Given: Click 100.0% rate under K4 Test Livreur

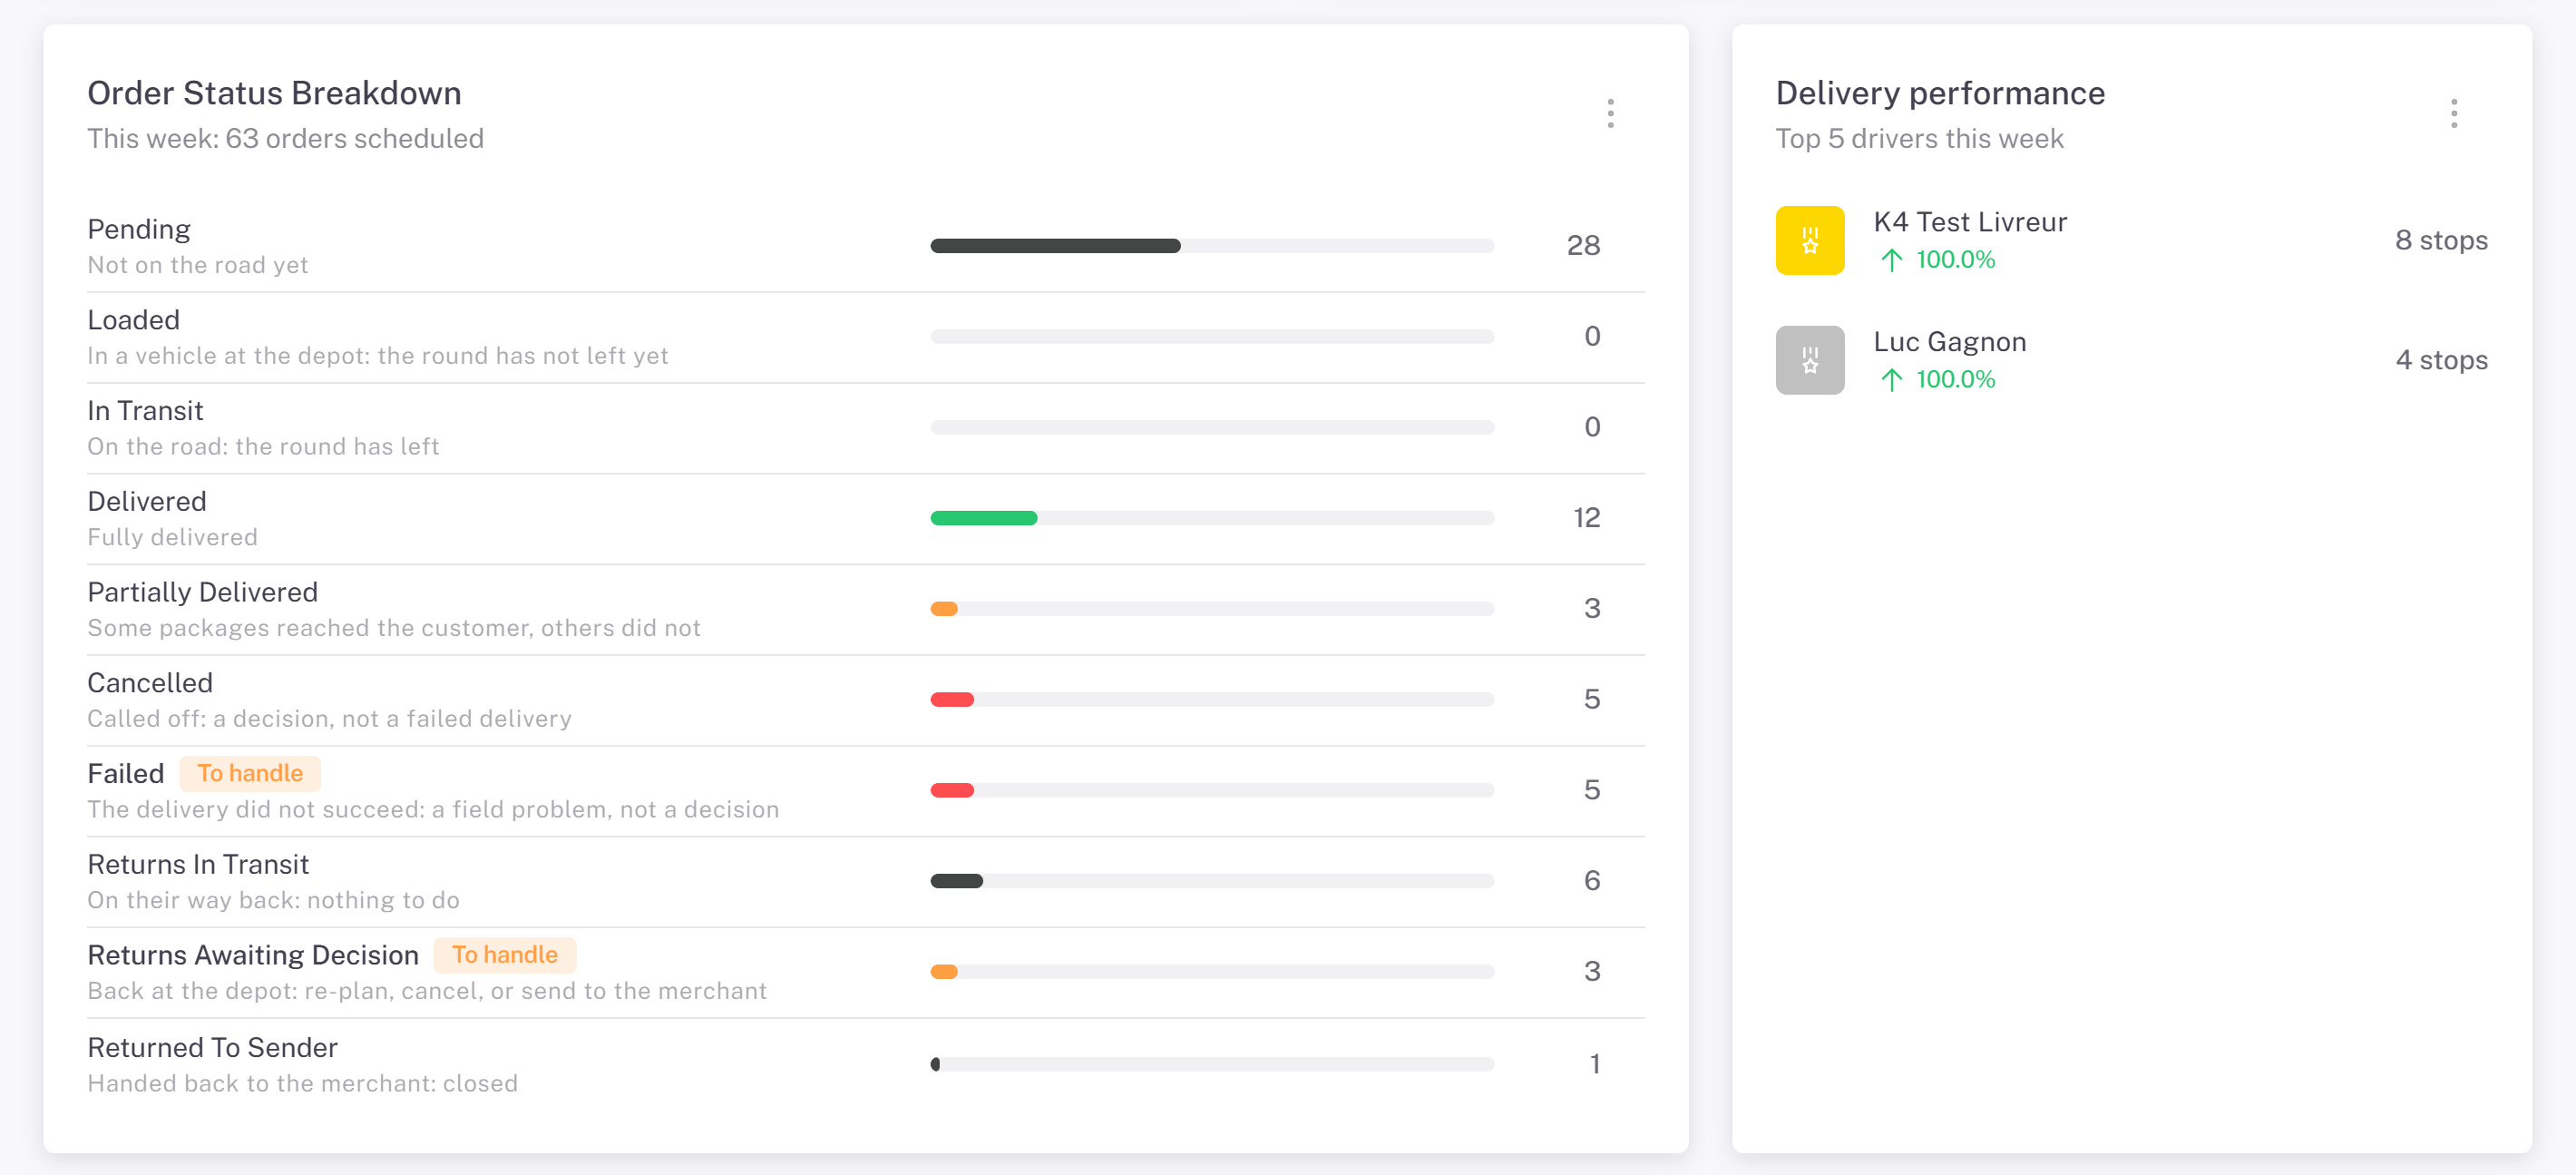Looking at the screenshot, I should point(1955,260).
